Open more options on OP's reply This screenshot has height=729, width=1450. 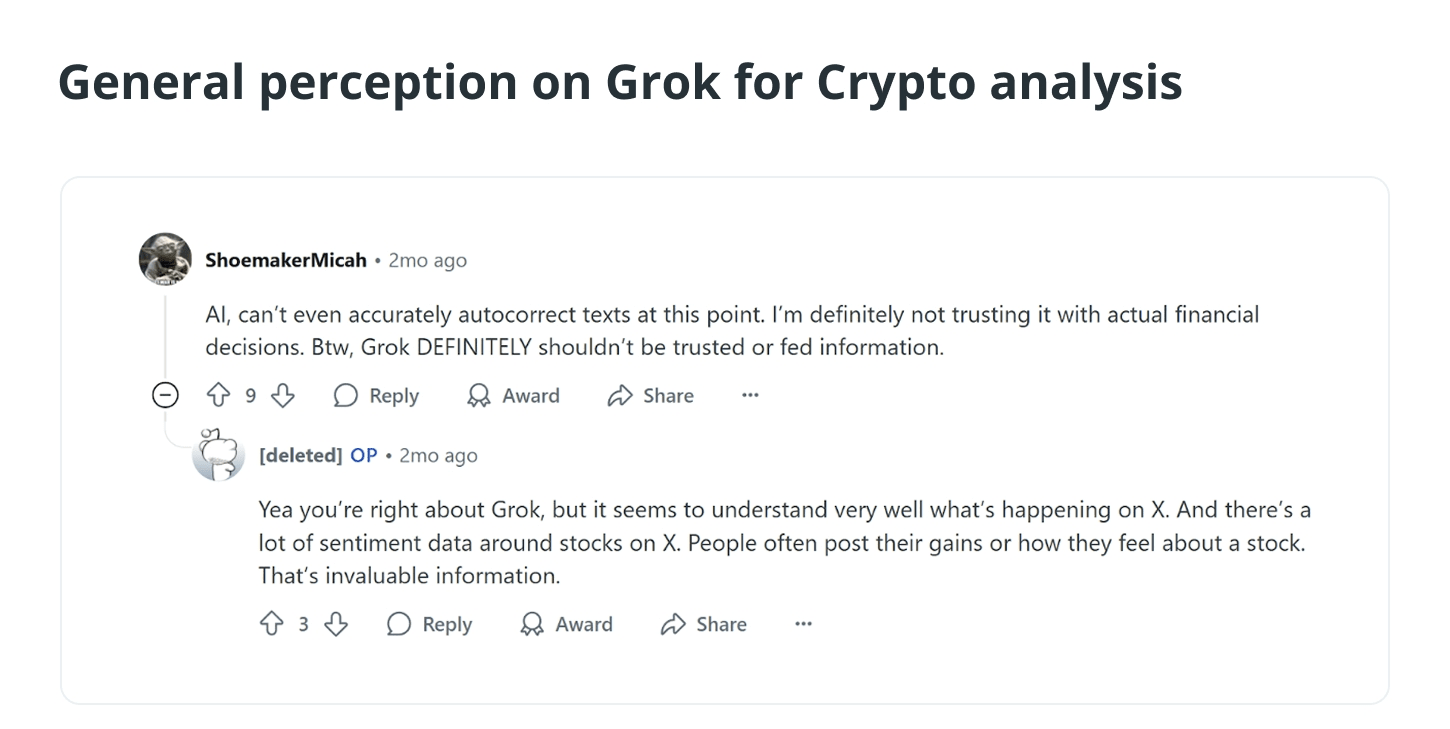tap(803, 624)
